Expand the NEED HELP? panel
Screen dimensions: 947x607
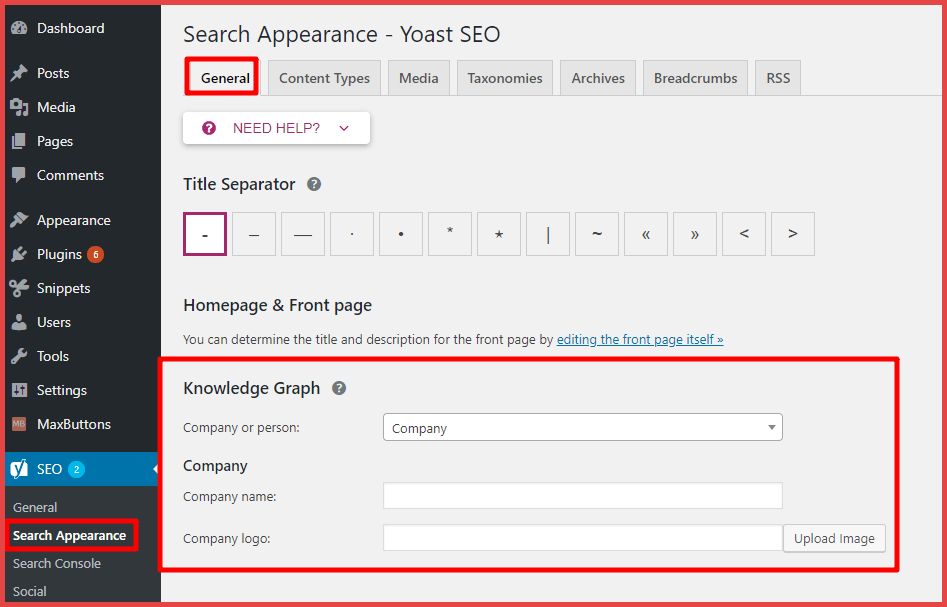pyautogui.click(x=276, y=128)
